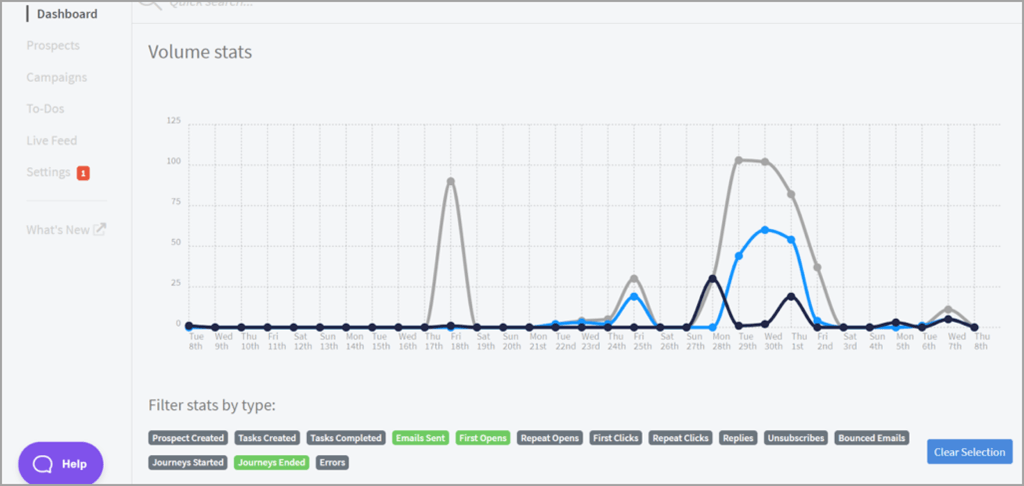Open the Live Feed page

pos(52,141)
